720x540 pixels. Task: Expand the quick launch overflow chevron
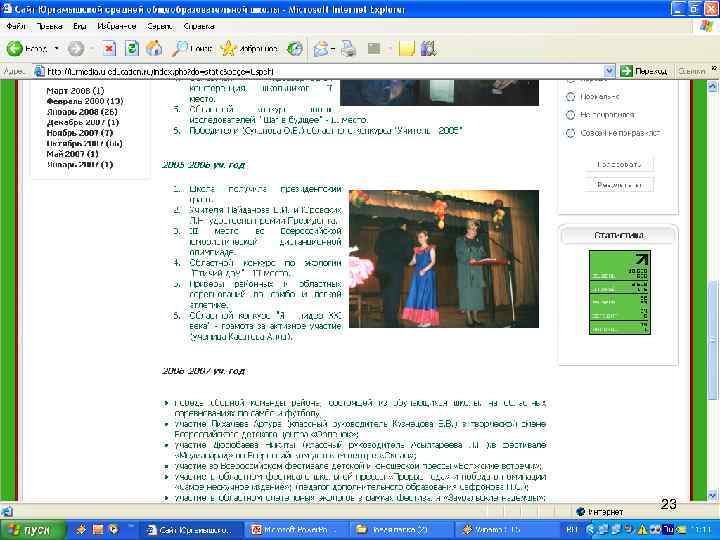click(x=130, y=526)
